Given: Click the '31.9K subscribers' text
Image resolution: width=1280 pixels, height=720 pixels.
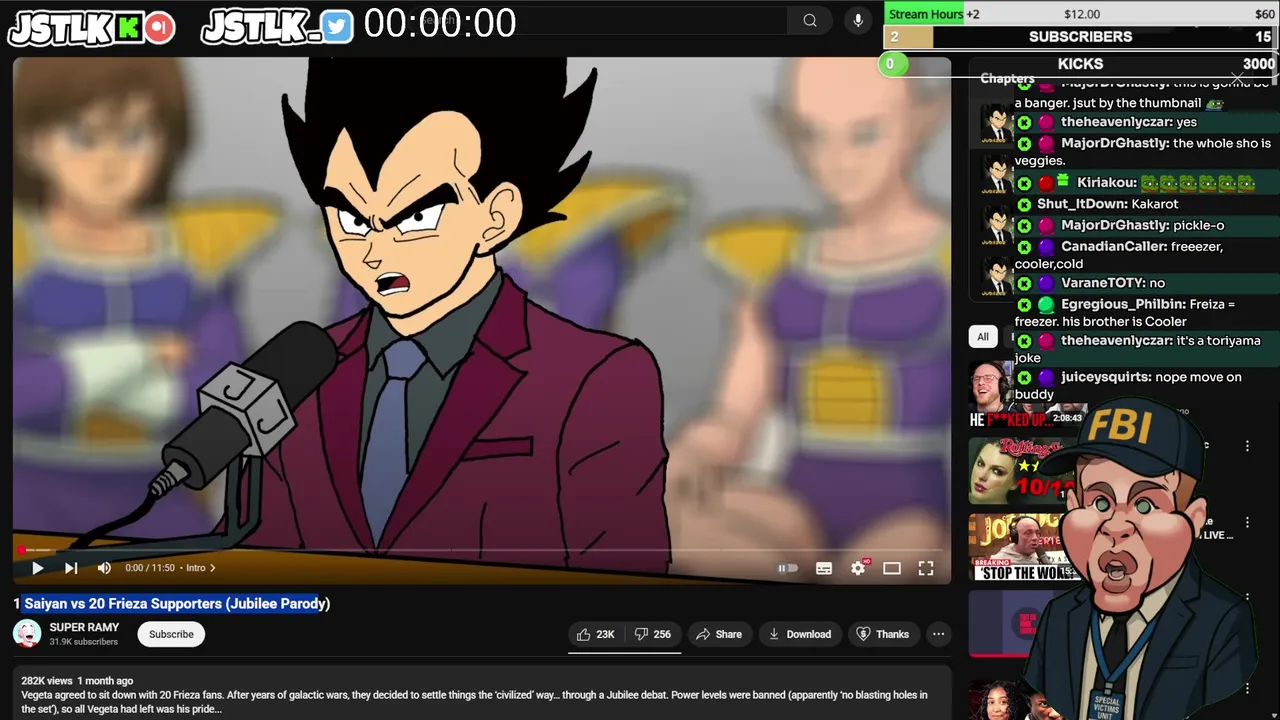Looking at the screenshot, I should (x=84, y=642).
